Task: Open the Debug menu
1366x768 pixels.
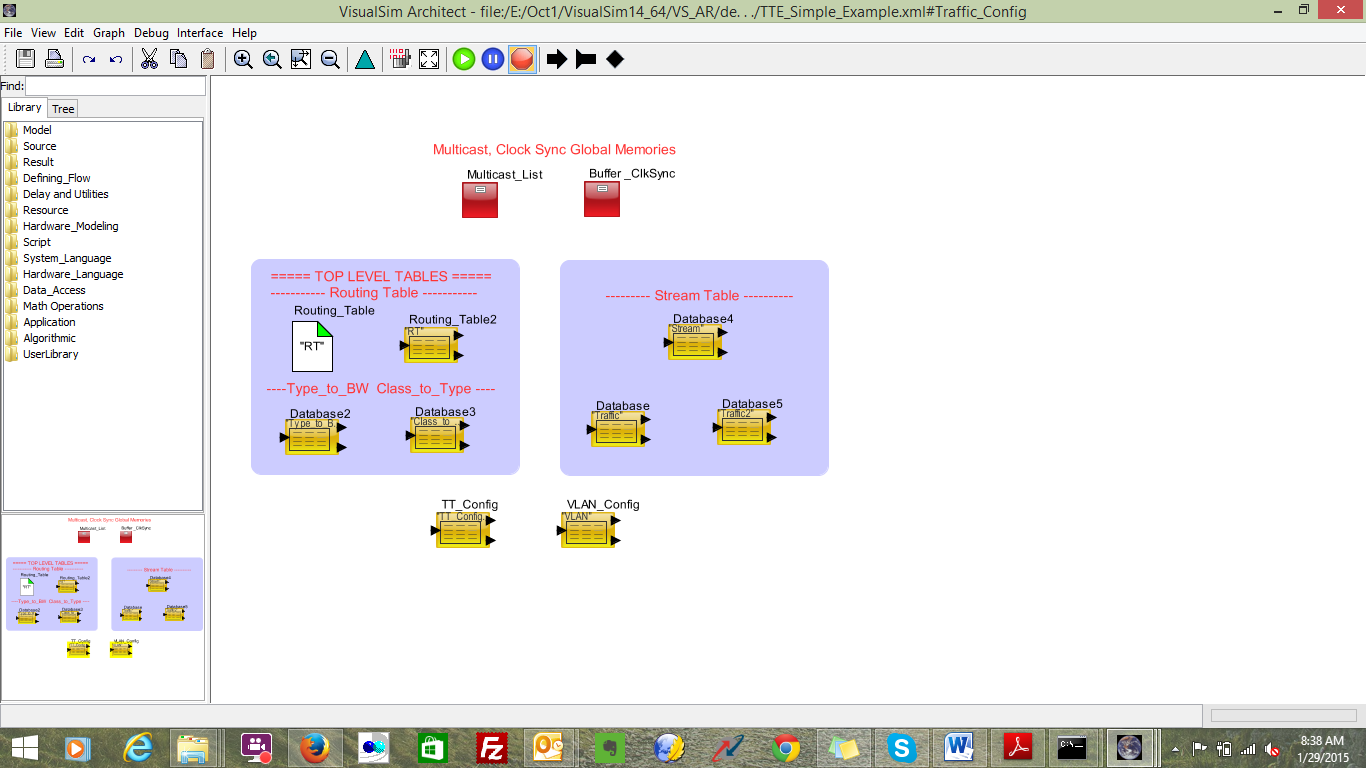Action: coord(151,33)
